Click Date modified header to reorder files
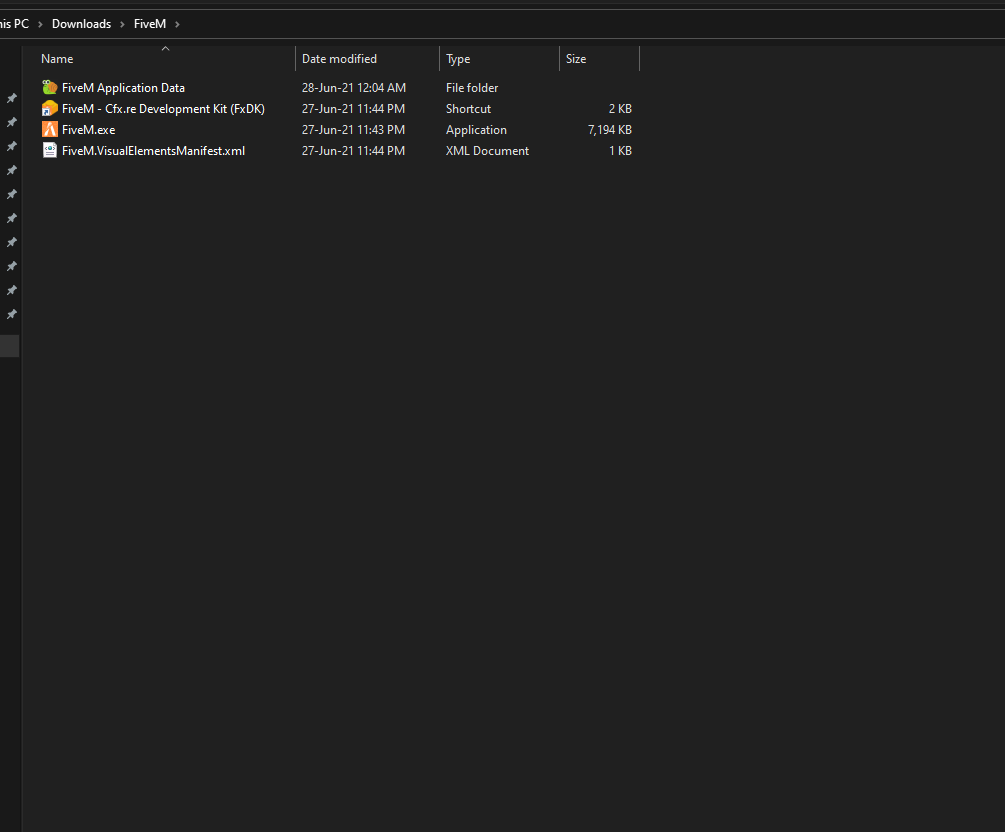Viewport: 1005px width, 832px height. [x=338, y=58]
